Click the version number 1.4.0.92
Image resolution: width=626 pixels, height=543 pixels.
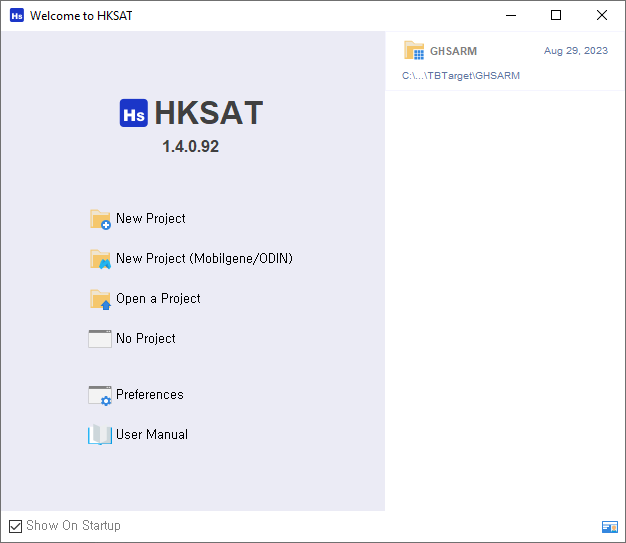(190, 147)
